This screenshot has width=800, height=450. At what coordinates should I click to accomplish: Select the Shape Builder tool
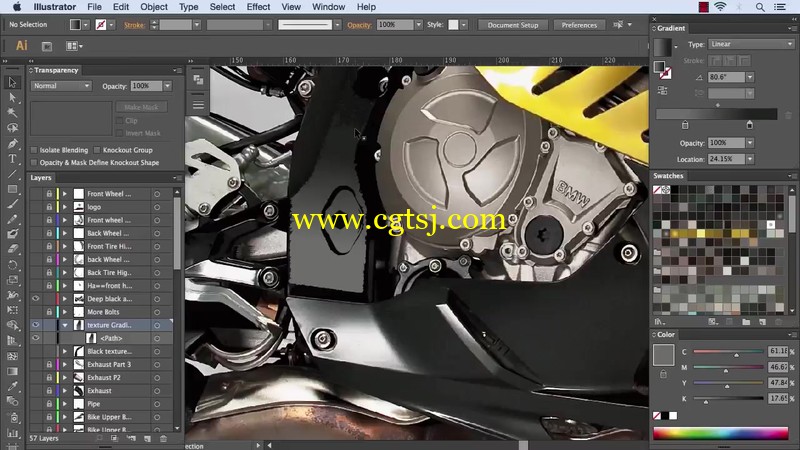coord(12,325)
